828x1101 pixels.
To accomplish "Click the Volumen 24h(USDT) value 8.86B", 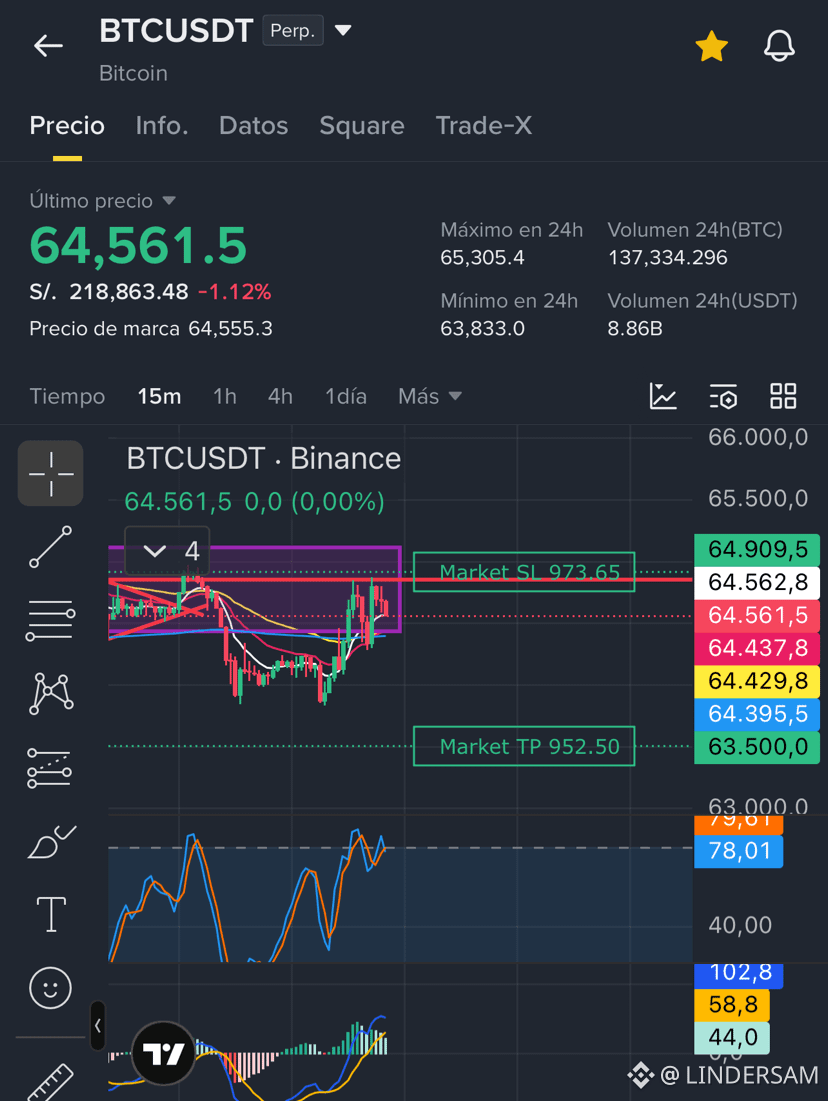I will click(635, 329).
